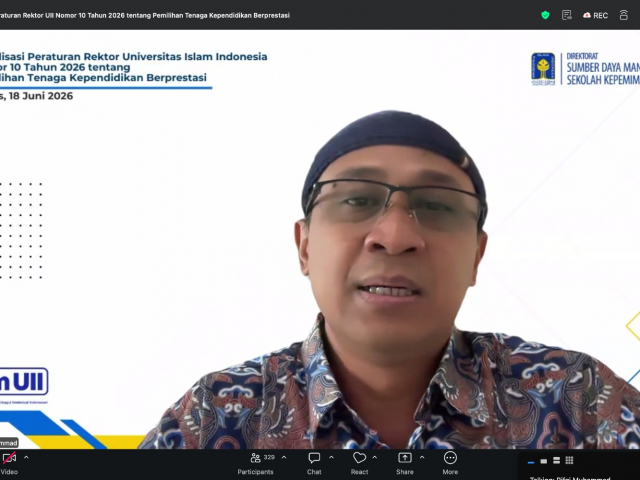Open the green encryption shield icon
The width and height of the screenshot is (640, 480).
click(x=545, y=16)
